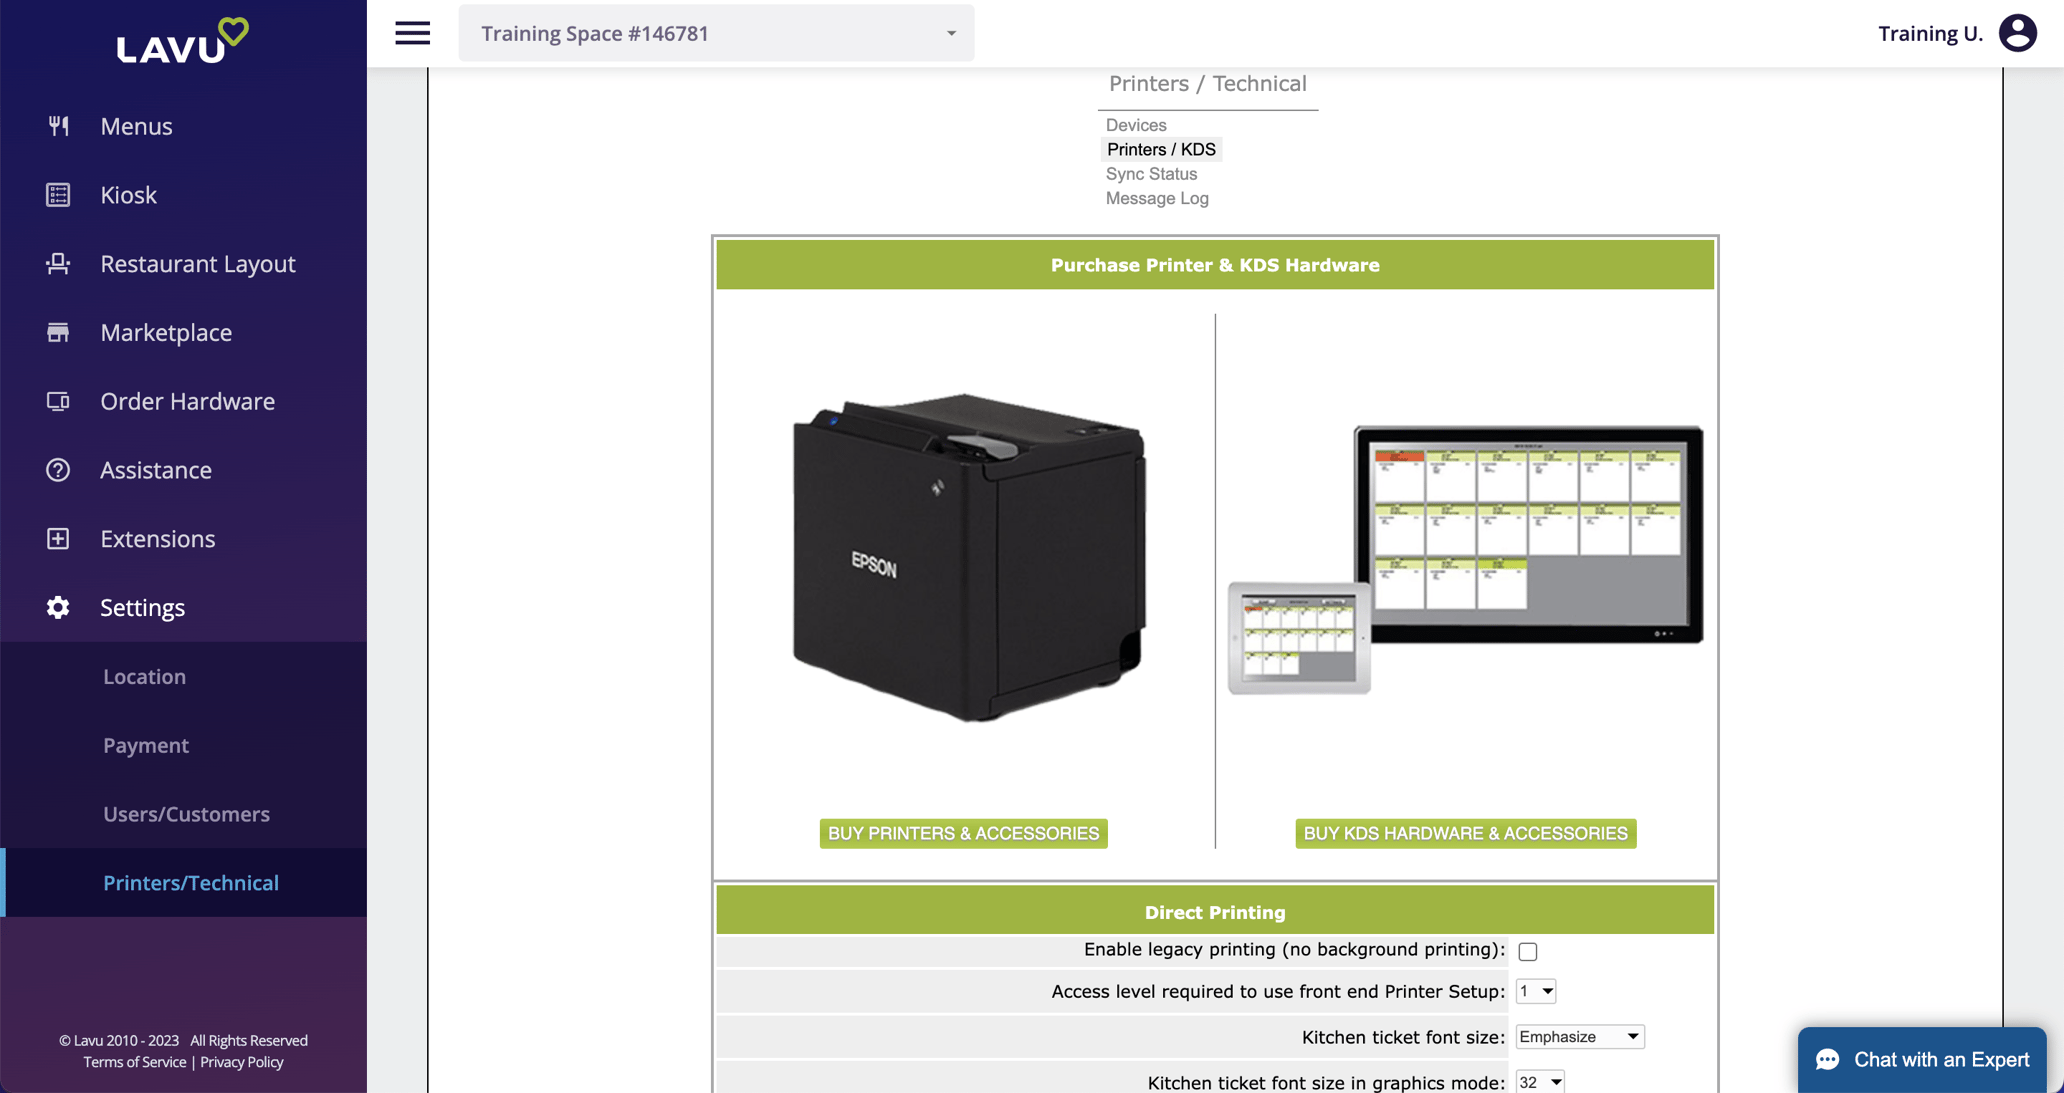Click the Kiosk sidebar icon

(58, 195)
